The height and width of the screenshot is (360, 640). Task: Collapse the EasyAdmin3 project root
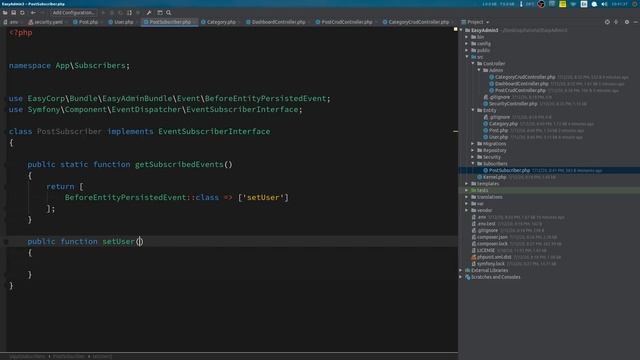[461, 30]
